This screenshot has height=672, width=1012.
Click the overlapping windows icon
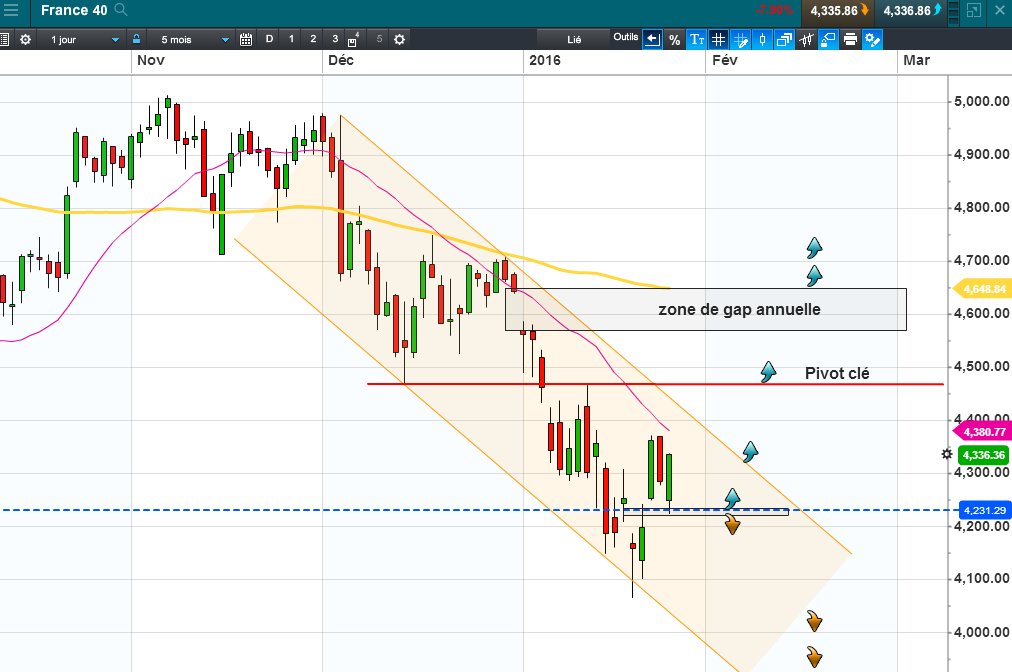point(784,39)
